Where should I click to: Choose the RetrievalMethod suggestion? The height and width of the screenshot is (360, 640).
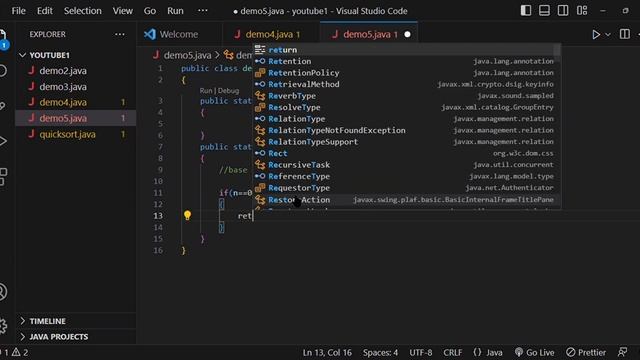click(407, 84)
